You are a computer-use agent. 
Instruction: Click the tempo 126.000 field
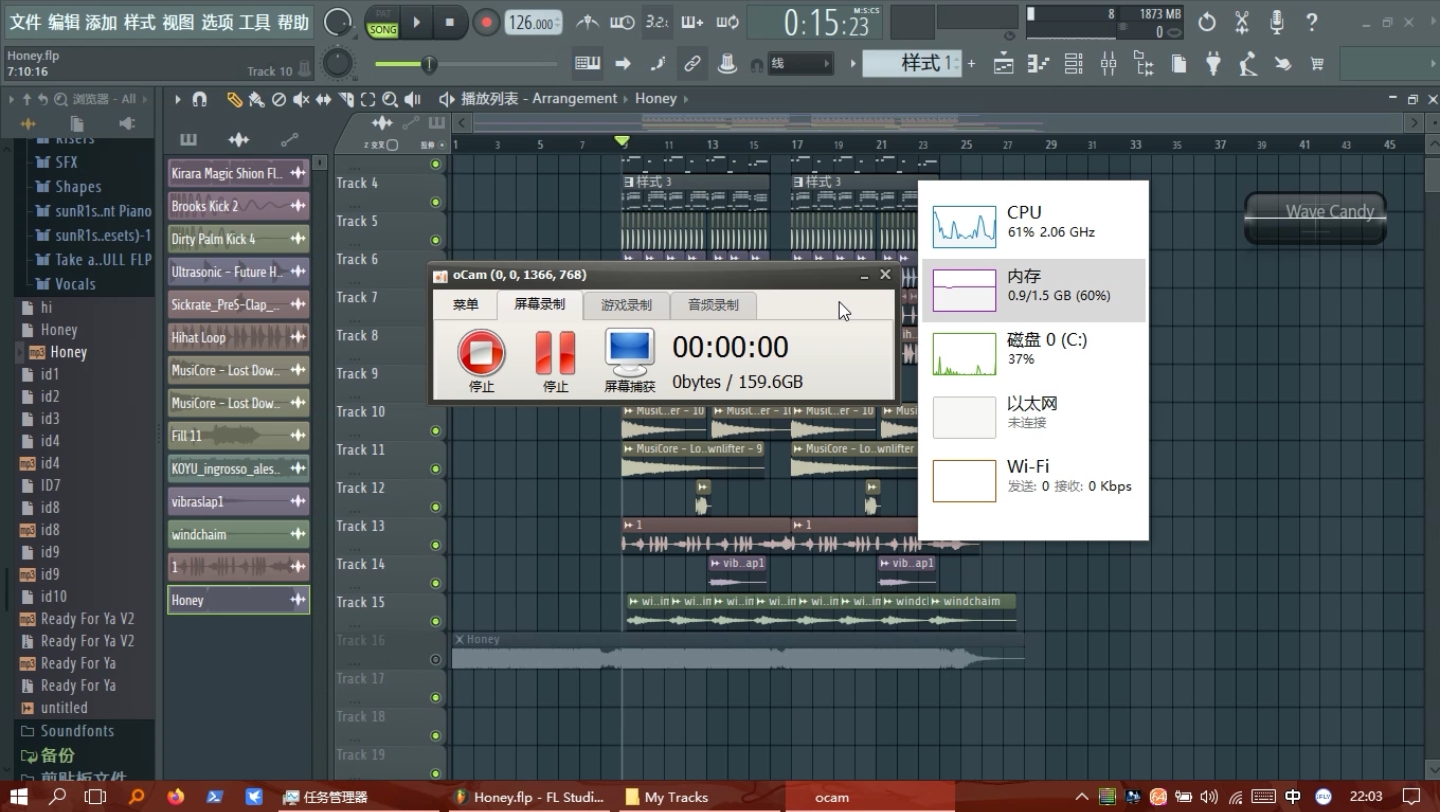click(532, 22)
